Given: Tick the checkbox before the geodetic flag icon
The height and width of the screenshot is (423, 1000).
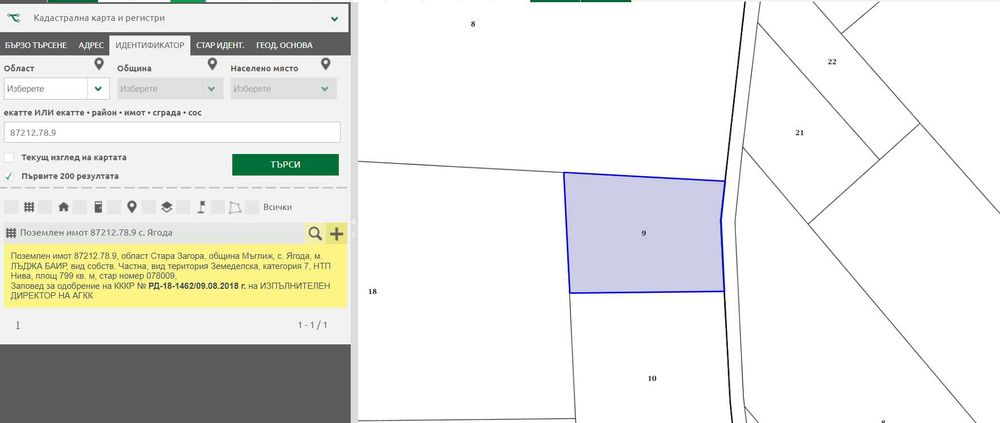Looking at the screenshot, I should (183, 207).
